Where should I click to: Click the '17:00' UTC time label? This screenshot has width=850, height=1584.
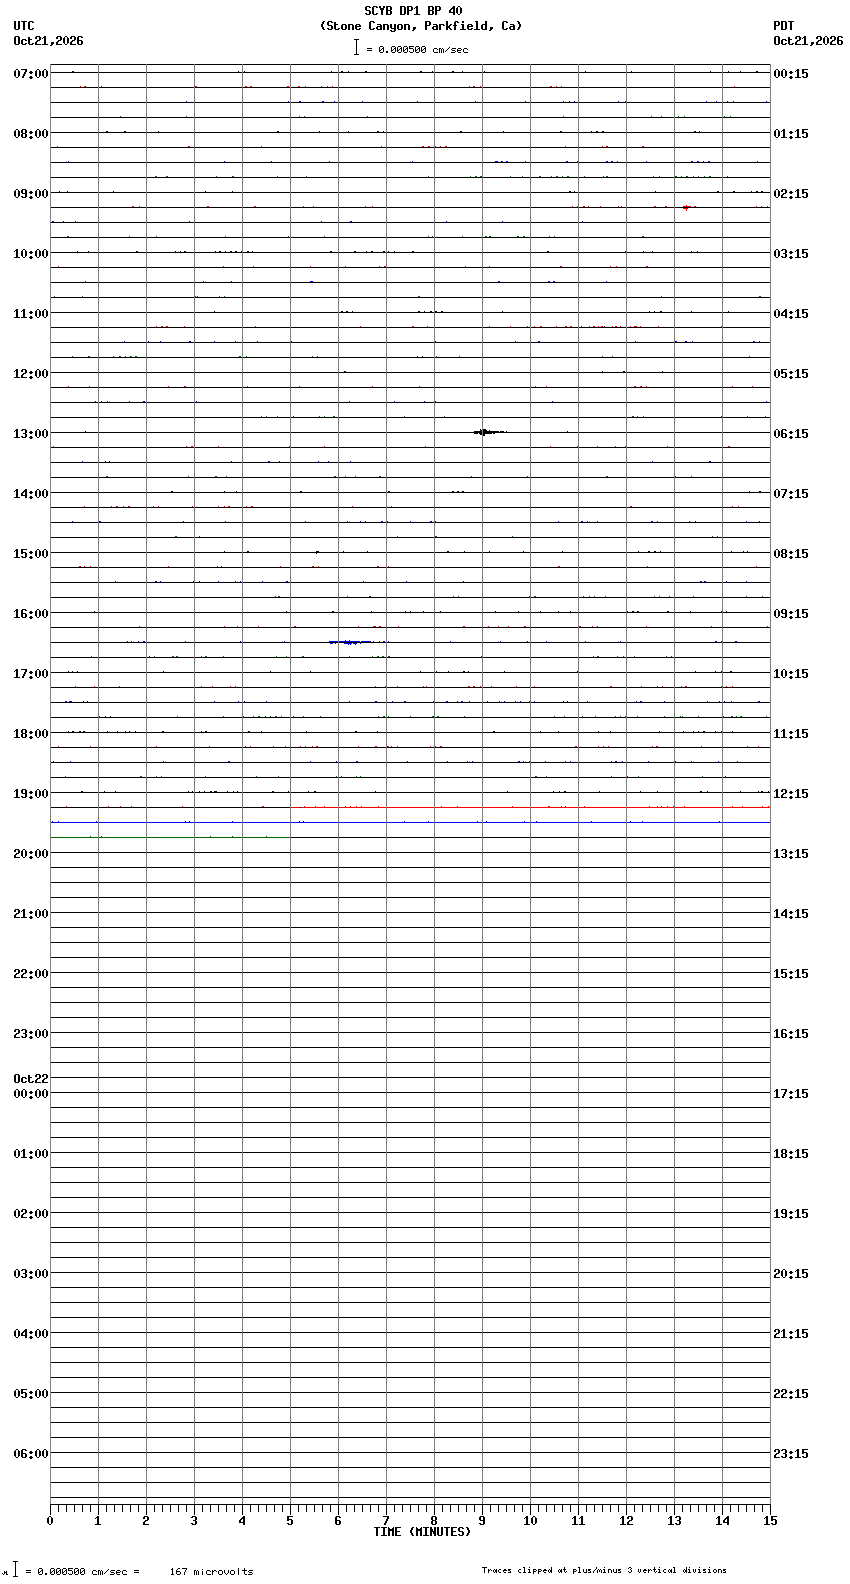31,674
